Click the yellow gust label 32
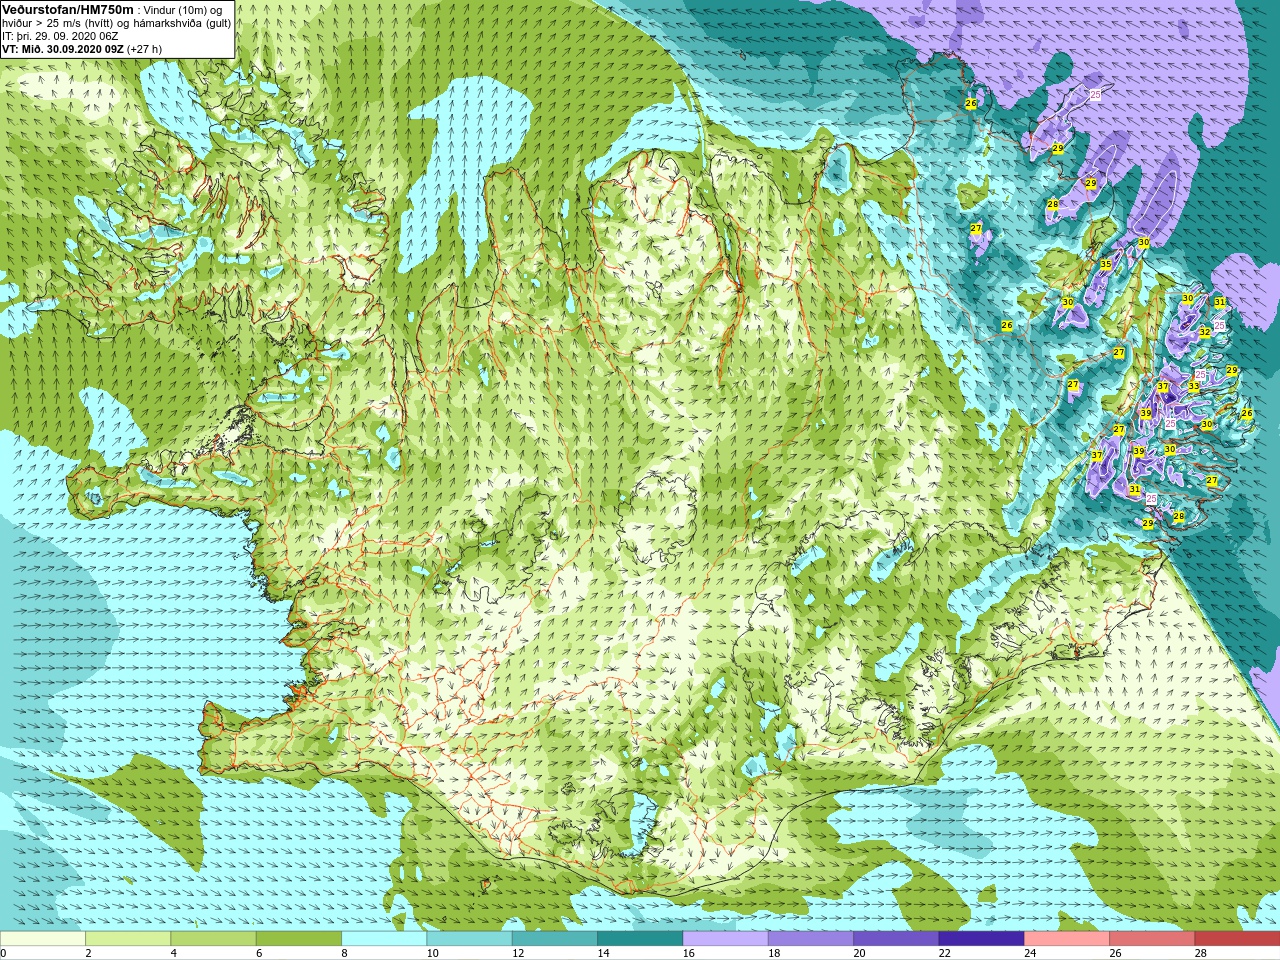Image resolution: width=1280 pixels, height=960 pixels. 1205,332
